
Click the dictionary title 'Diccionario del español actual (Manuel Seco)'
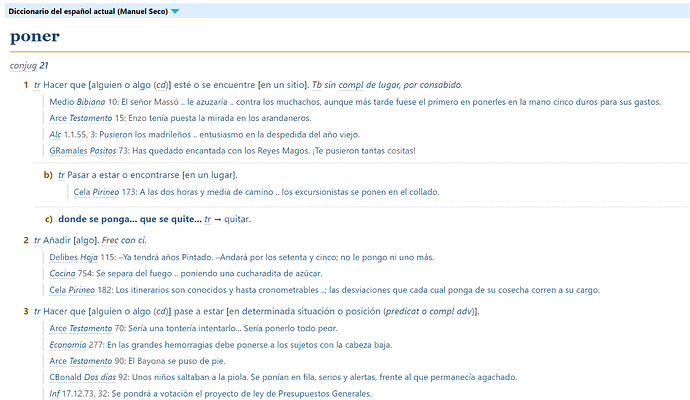(x=88, y=11)
